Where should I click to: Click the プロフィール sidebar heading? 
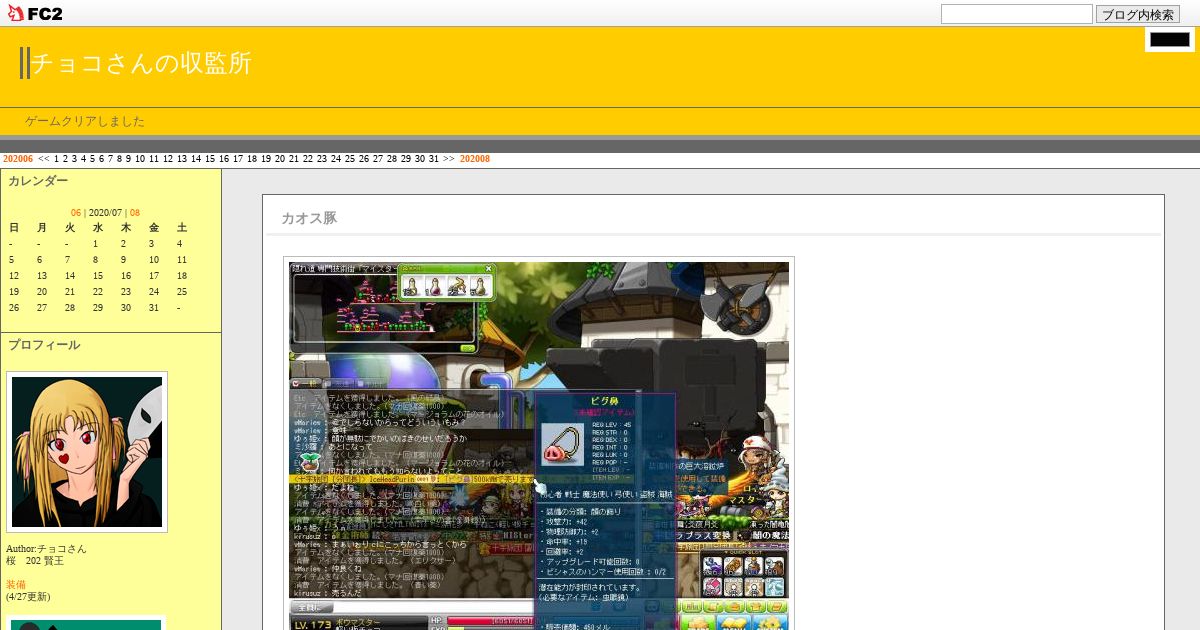point(44,345)
